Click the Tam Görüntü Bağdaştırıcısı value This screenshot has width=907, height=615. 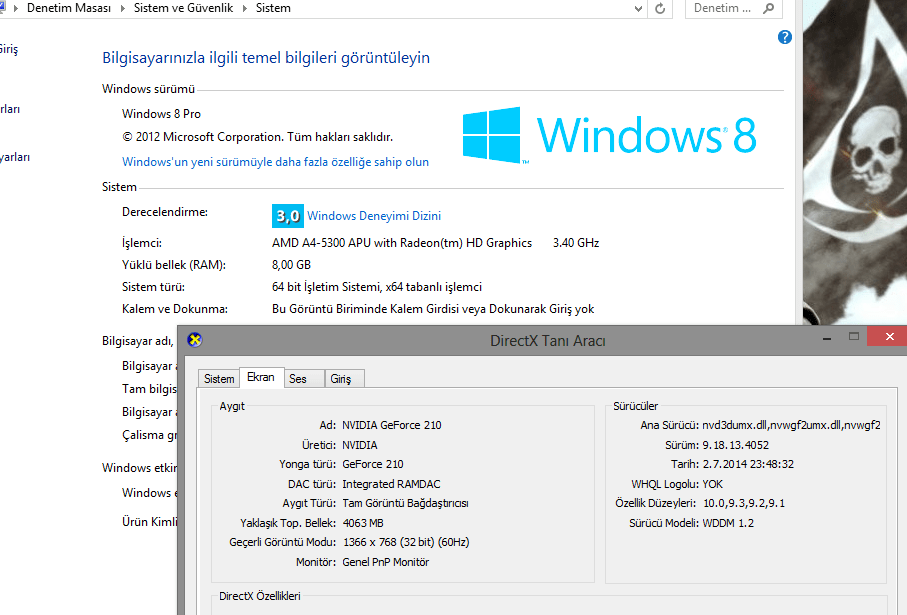405,503
